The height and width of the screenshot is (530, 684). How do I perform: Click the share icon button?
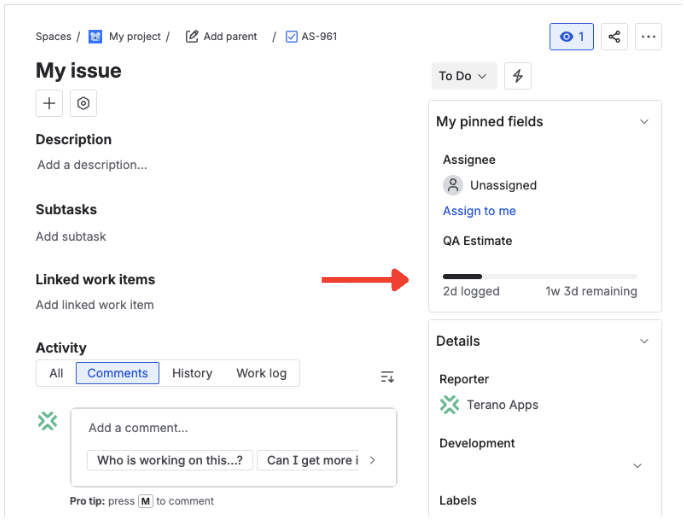[614, 37]
